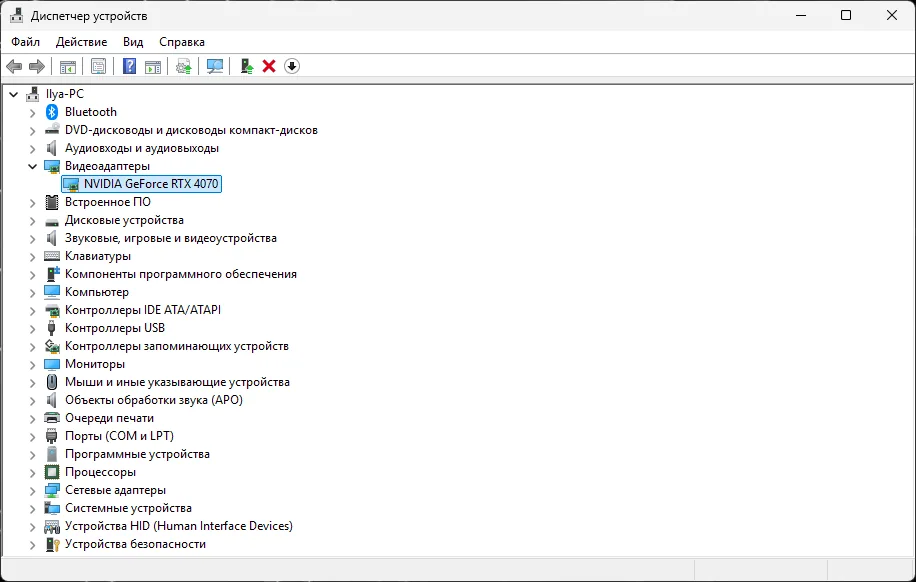916x582 pixels.
Task: Select the Сетевые адаптеры label
Action: point(115,490)
